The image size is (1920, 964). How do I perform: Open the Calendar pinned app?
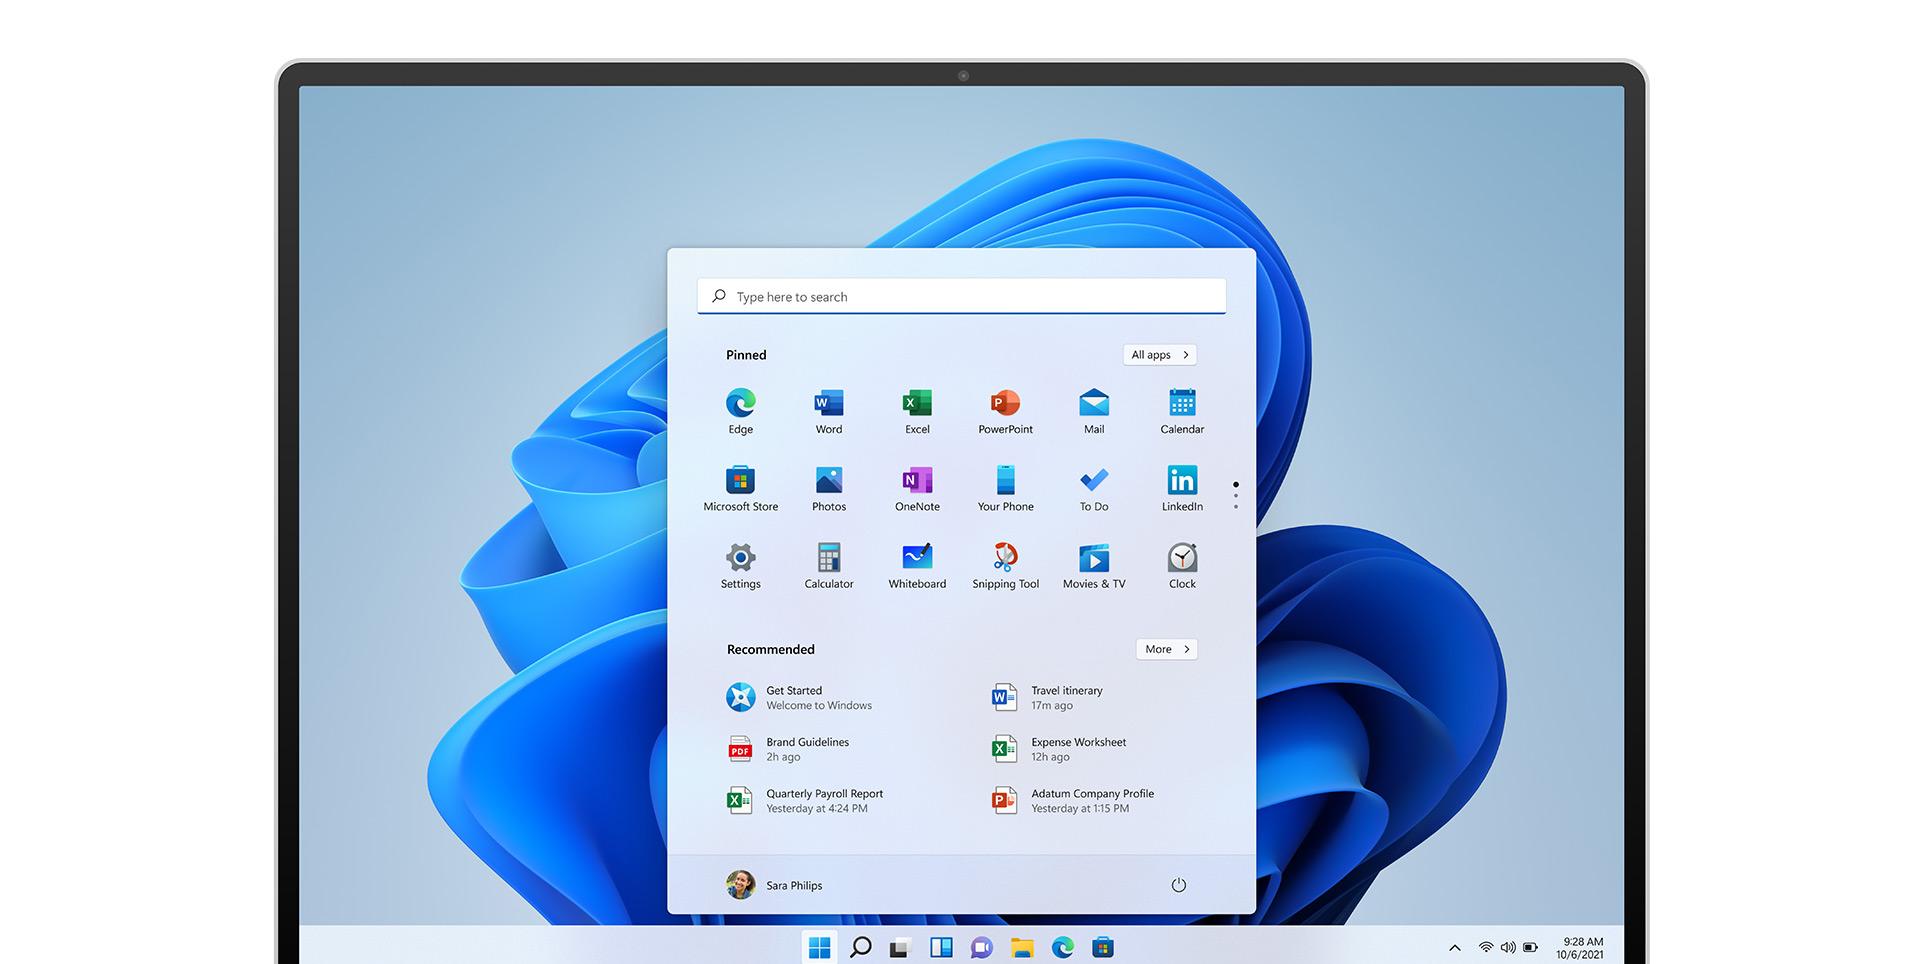coord(1182,411)
